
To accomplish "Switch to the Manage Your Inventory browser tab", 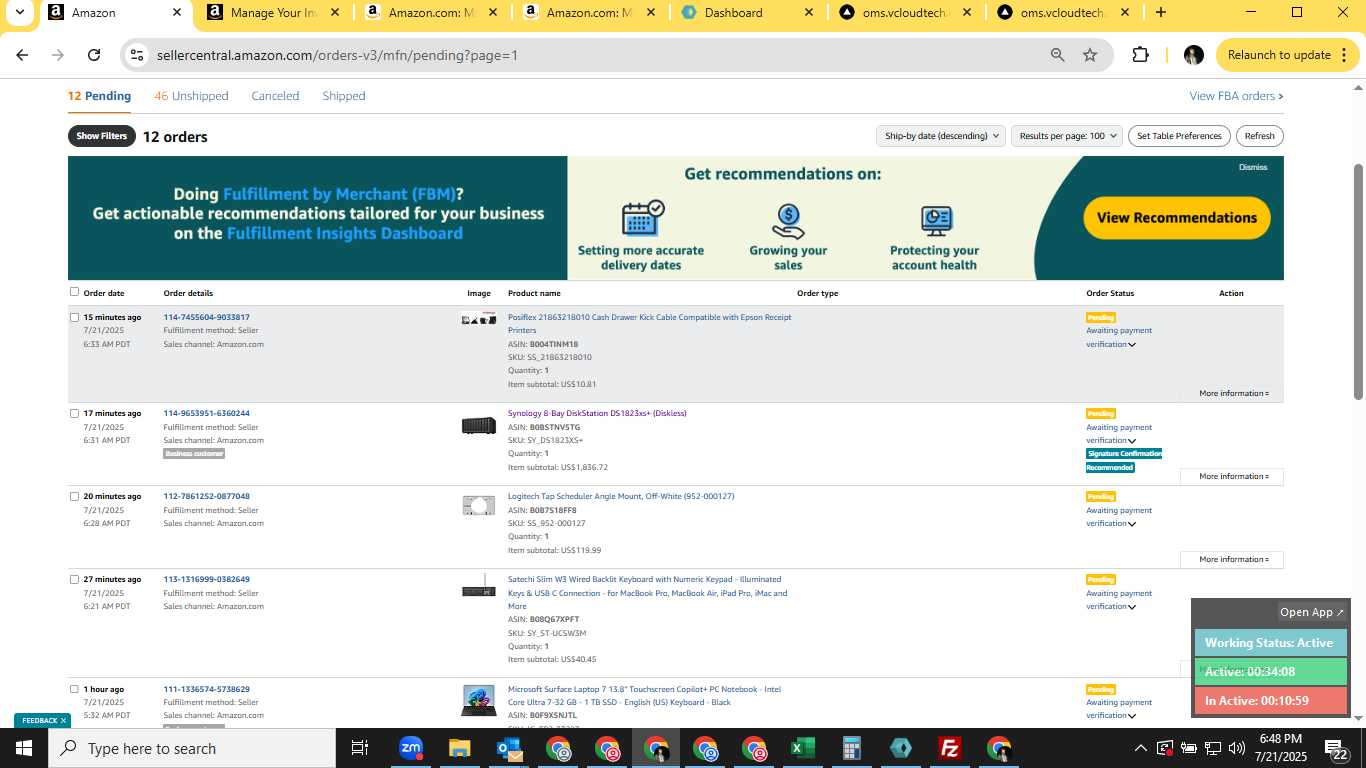I will click(273, 13).
